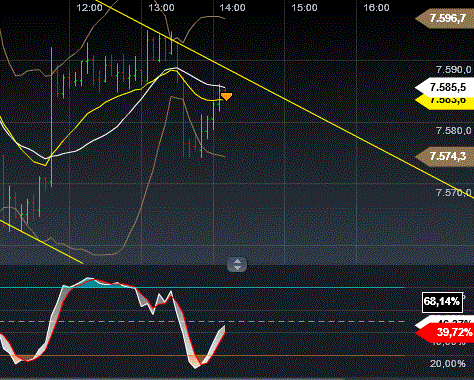474x380 pixels.
Task: Select the boxed 68,14% indicator value
Action: tap(442, 302)
